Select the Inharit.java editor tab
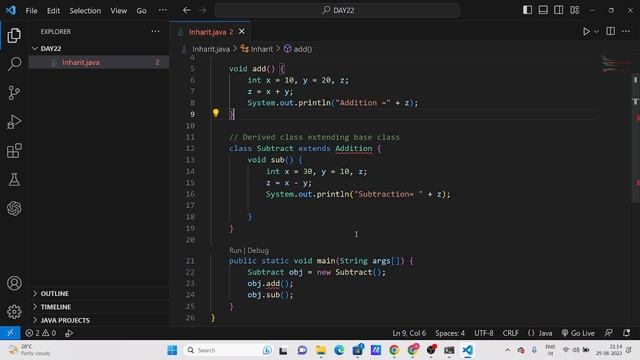640x360 pixels. coord(210,32)
